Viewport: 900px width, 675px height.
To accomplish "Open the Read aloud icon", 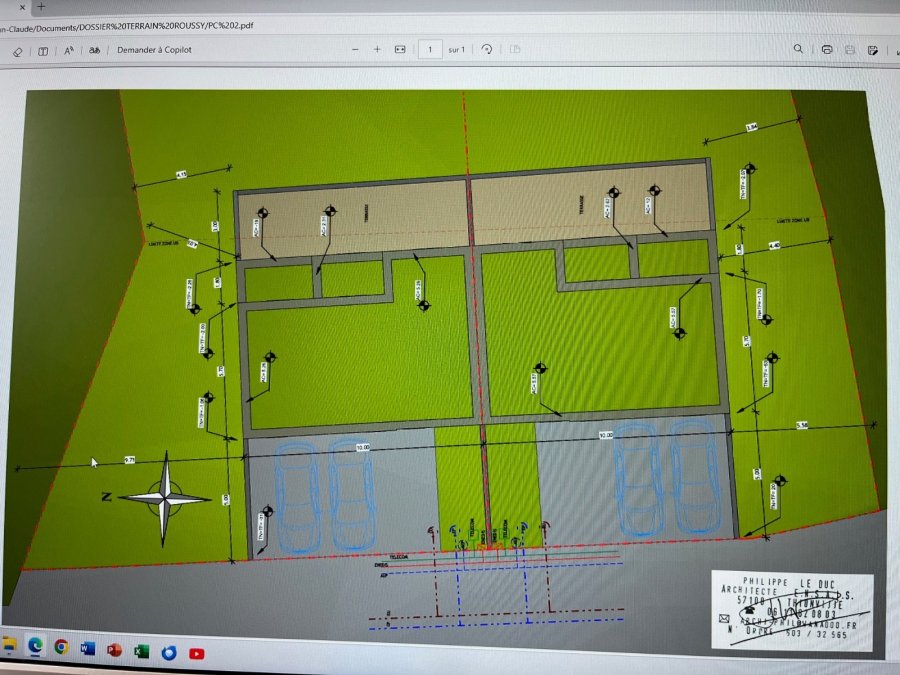I will point(69,51).
